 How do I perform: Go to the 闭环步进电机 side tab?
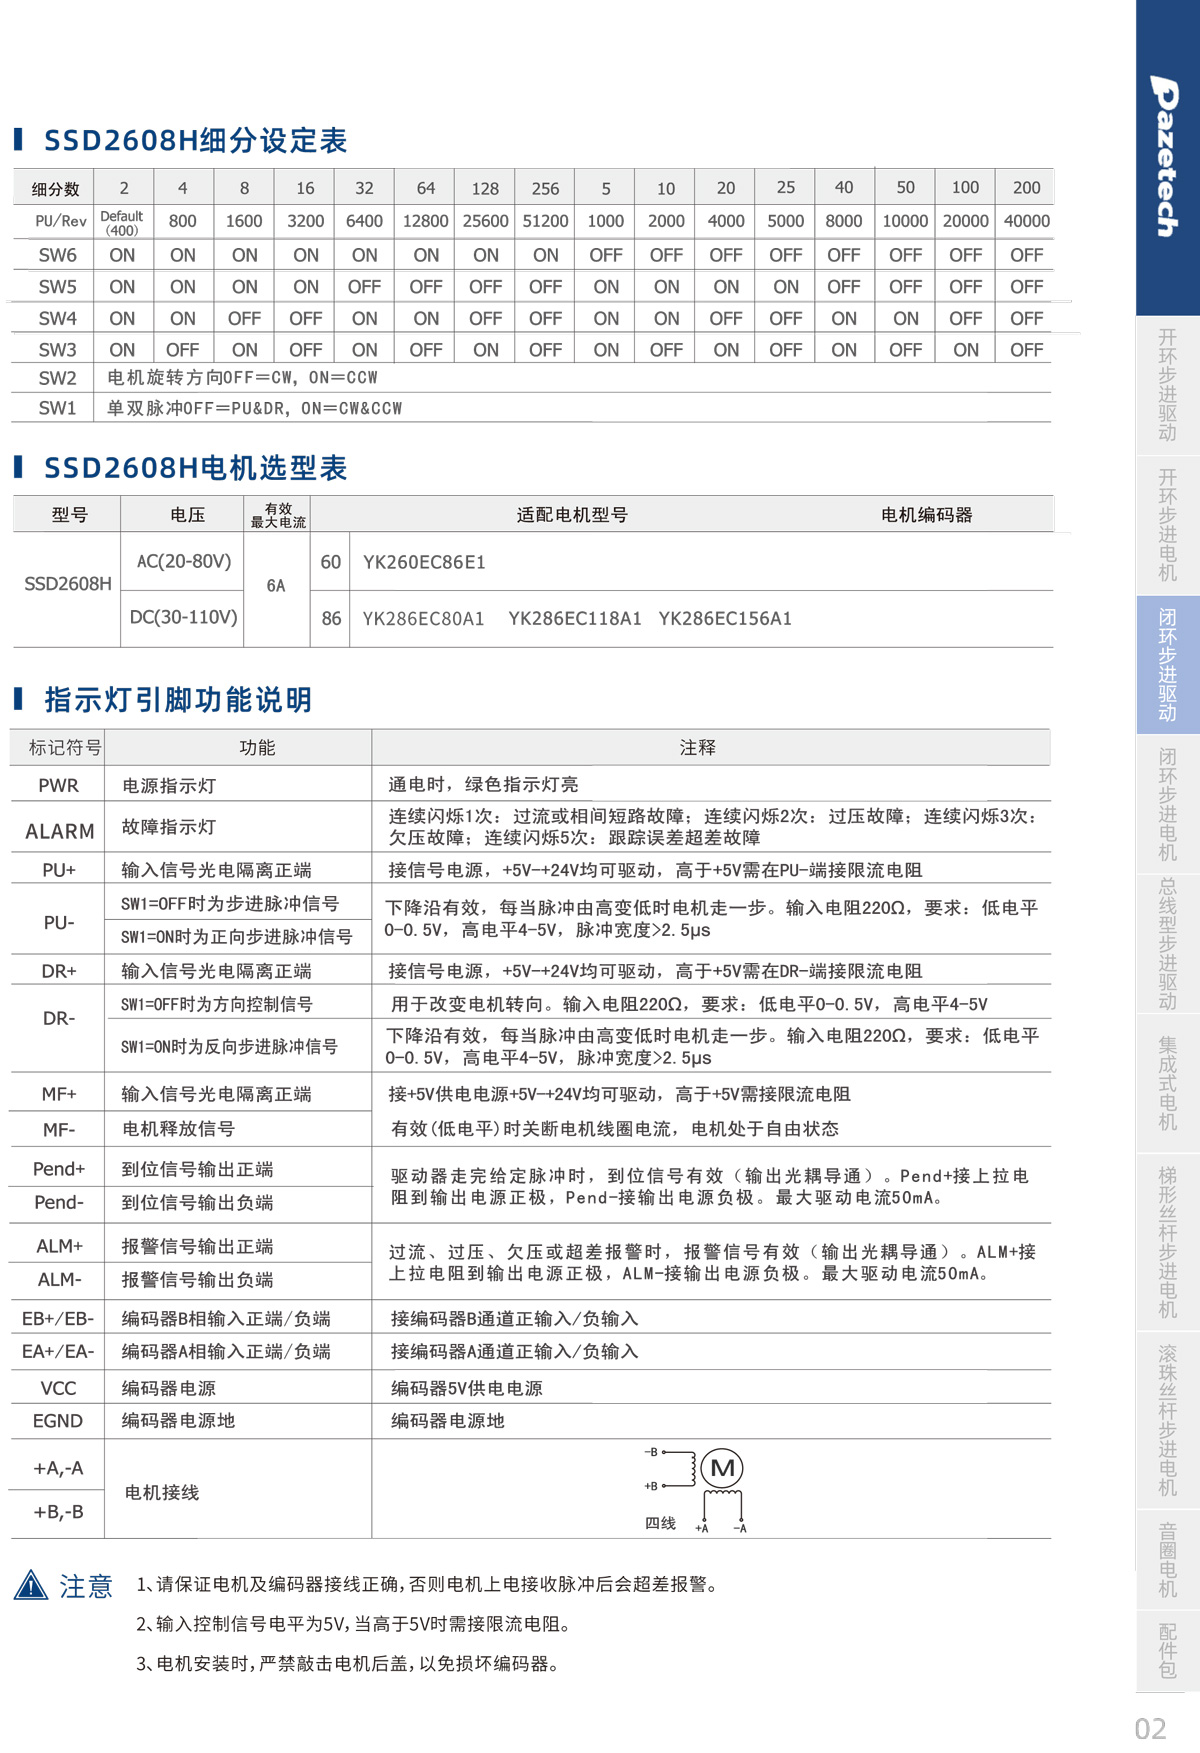pos(1167,804)
